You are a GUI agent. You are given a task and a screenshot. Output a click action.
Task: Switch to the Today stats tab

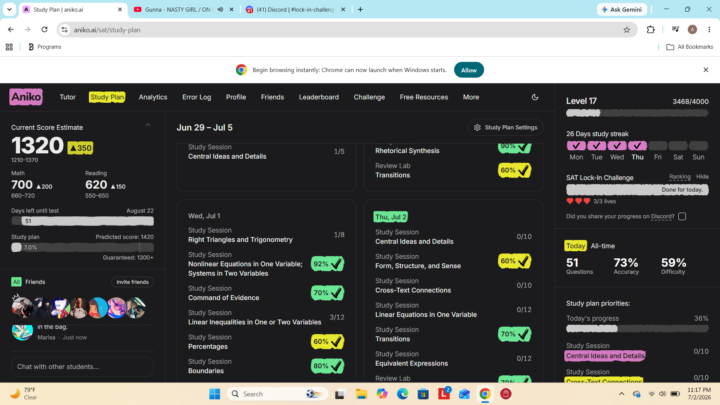tap(575, 246)
